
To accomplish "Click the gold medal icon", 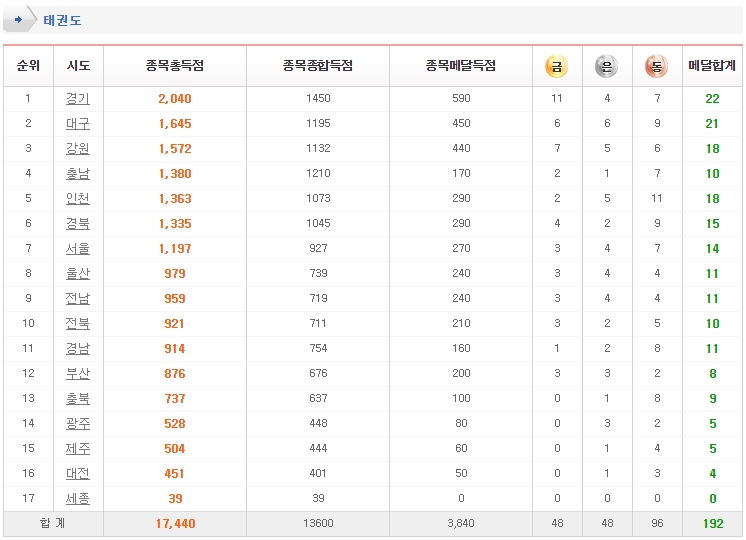I will coord(557,66).
